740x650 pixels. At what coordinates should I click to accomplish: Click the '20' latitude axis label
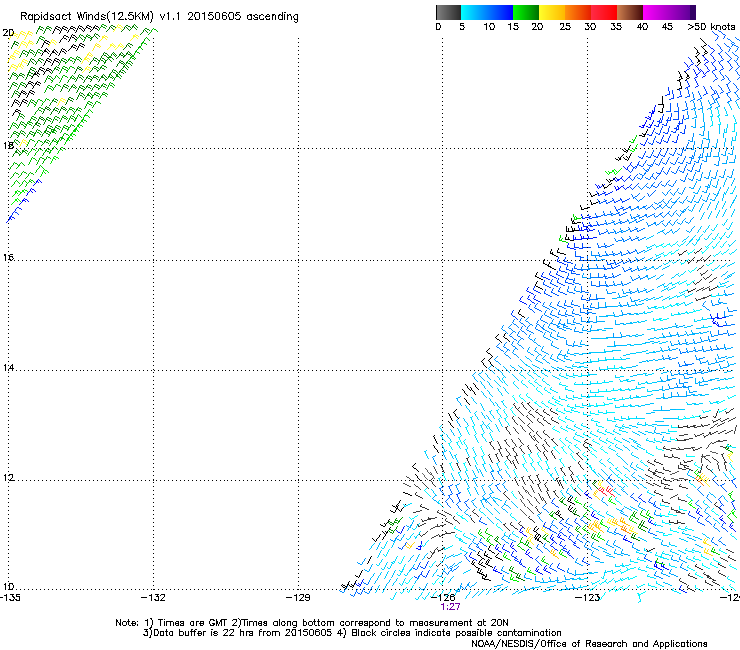click(8, 33)
